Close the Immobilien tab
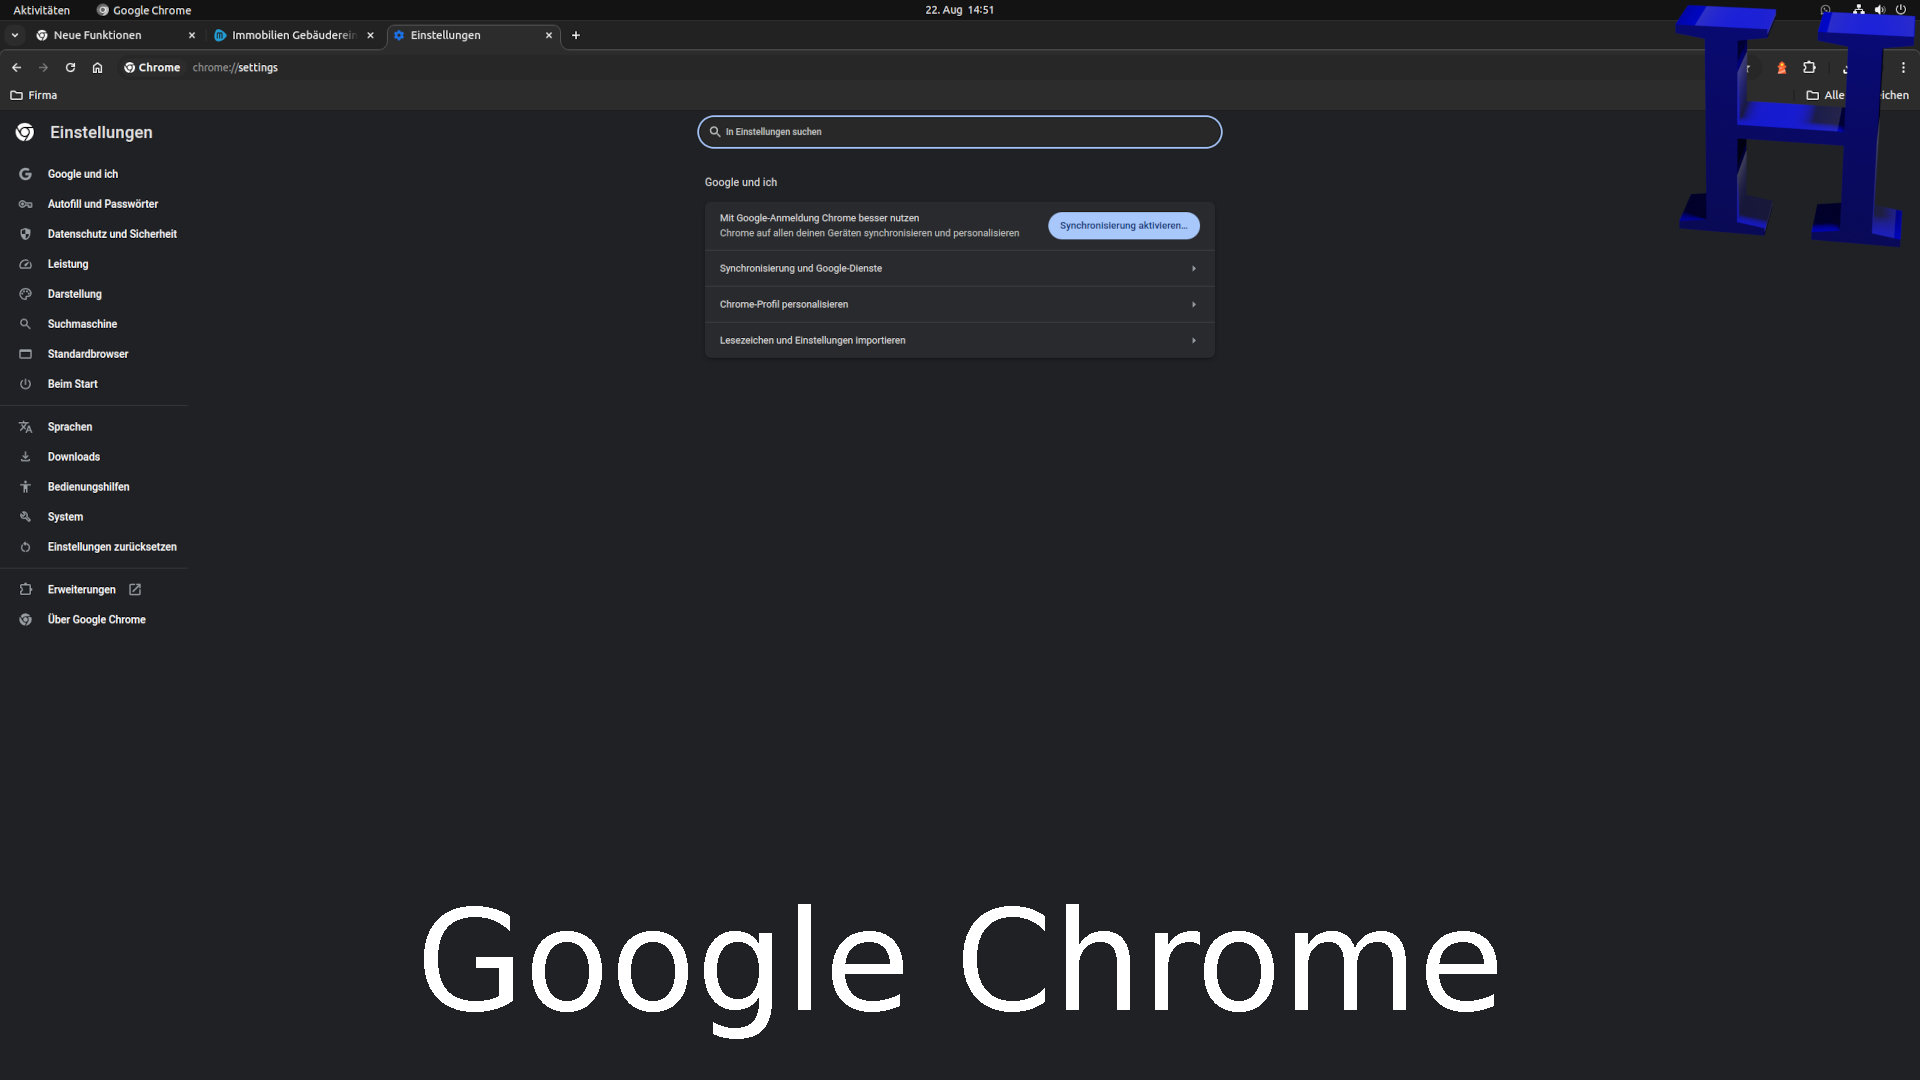The width and height of the screenshot is (1920, 1080). 370,35
